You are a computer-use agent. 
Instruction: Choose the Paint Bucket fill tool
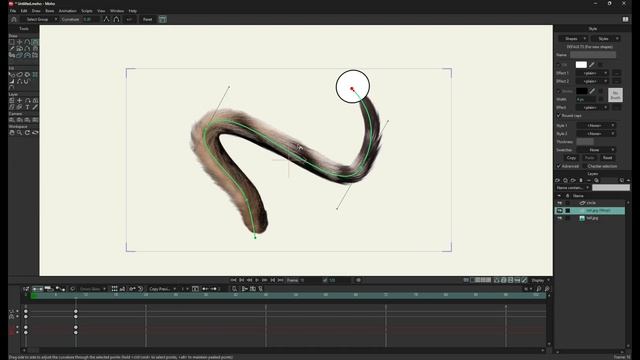click(27, 74)
